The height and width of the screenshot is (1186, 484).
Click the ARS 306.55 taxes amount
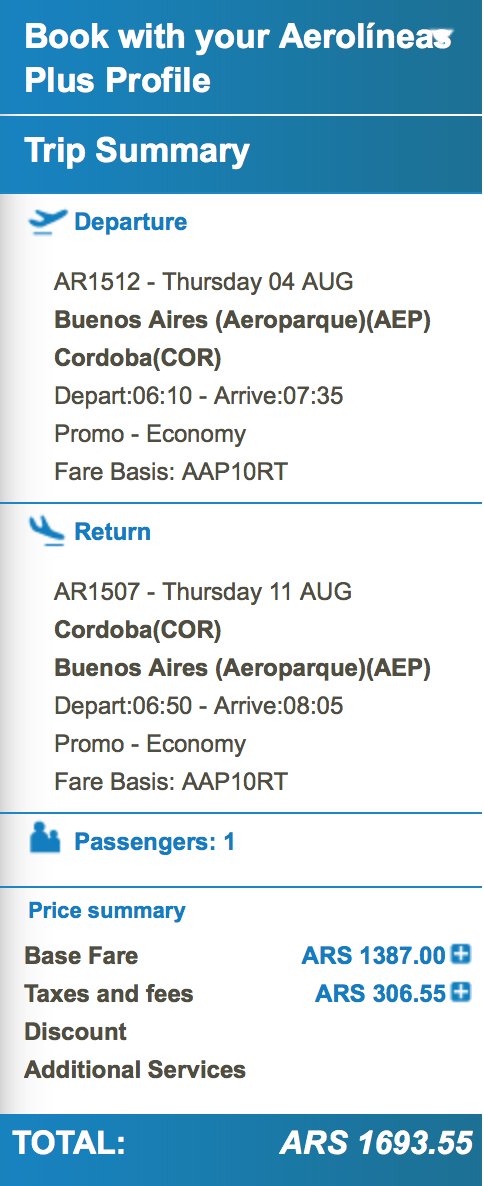pos(380,993)
